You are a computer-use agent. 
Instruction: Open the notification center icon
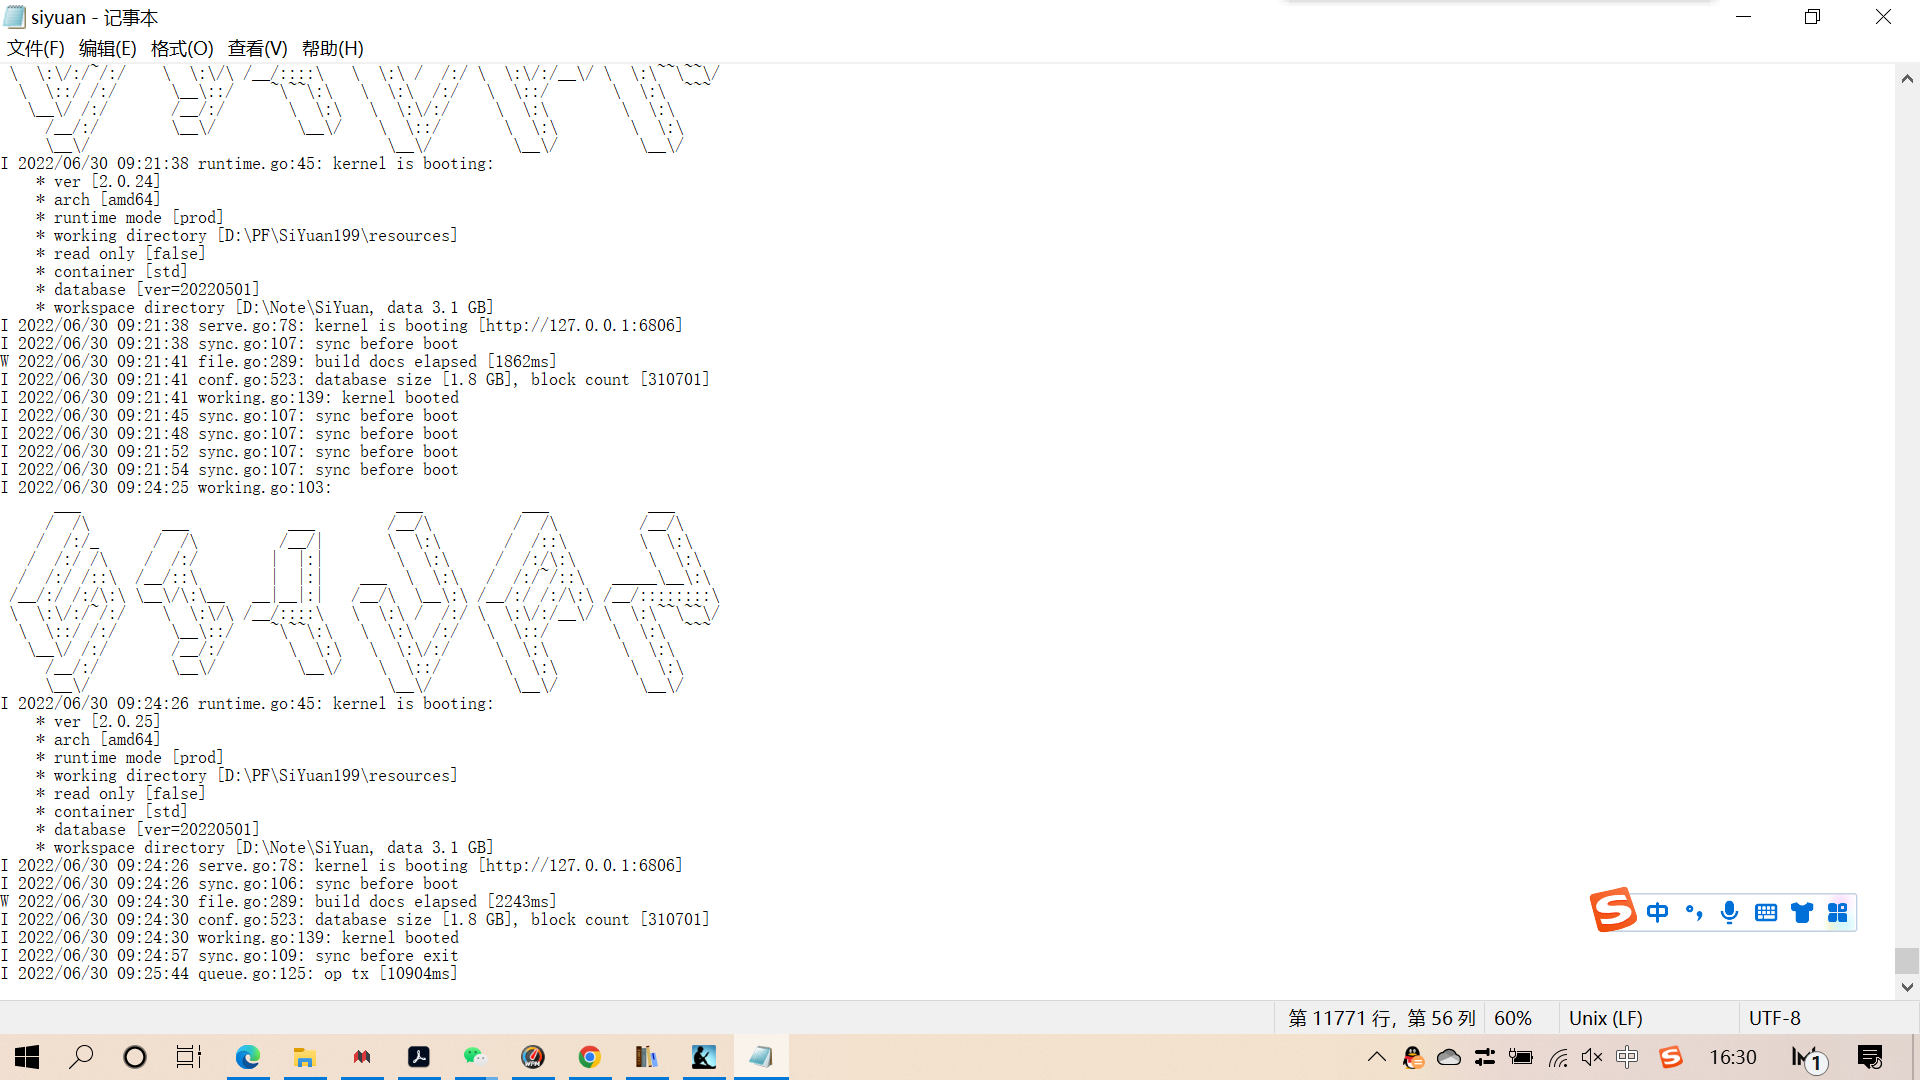(1869, 1057)
